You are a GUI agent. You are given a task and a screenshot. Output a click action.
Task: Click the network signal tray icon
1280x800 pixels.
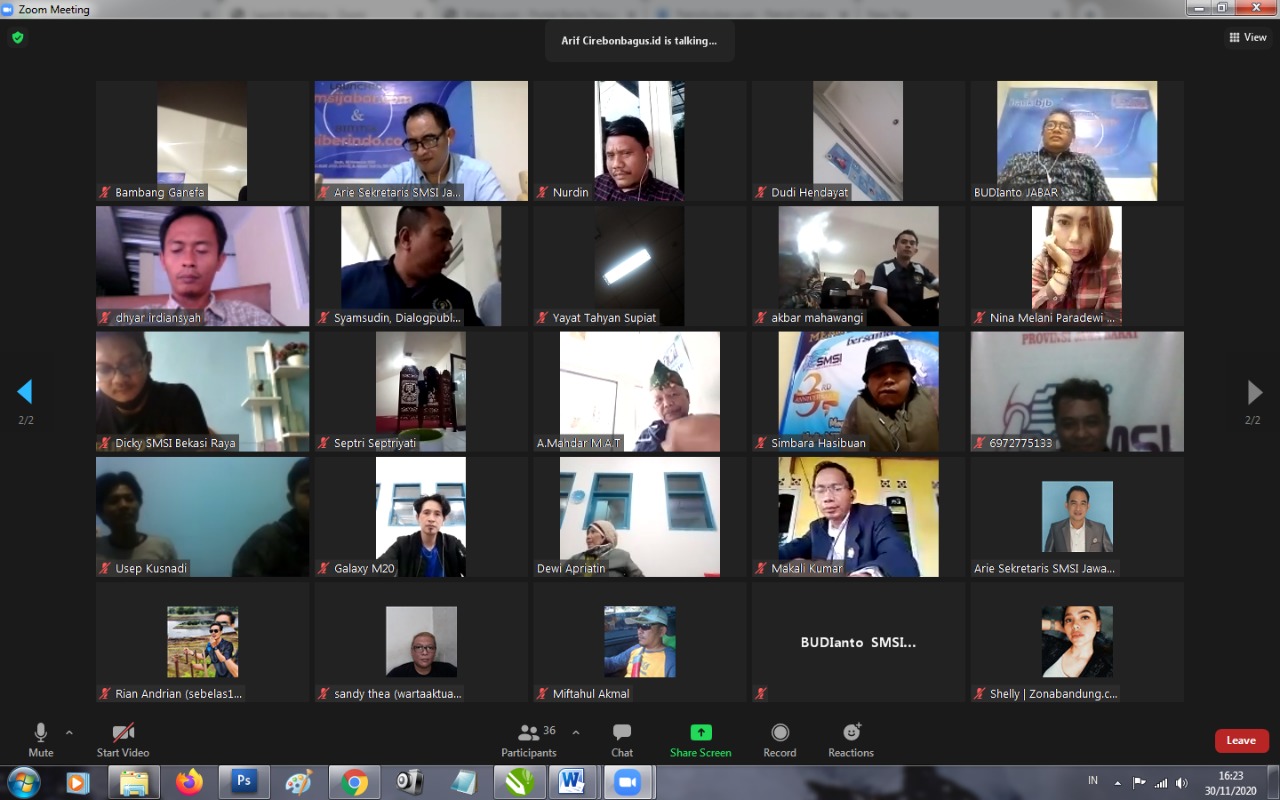(x=1161, y=782)
